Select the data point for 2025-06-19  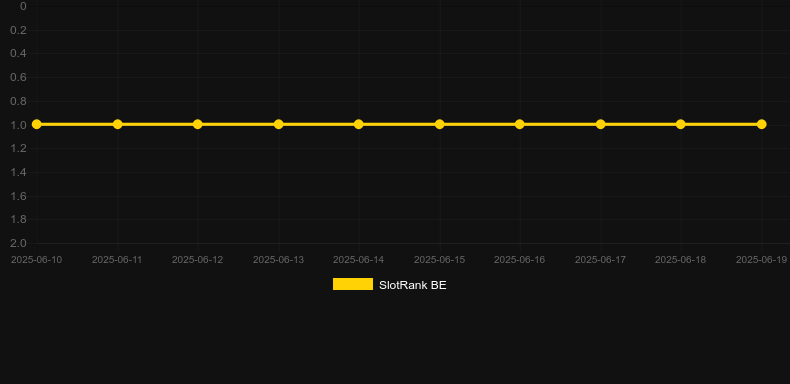[x=761, y=124]
